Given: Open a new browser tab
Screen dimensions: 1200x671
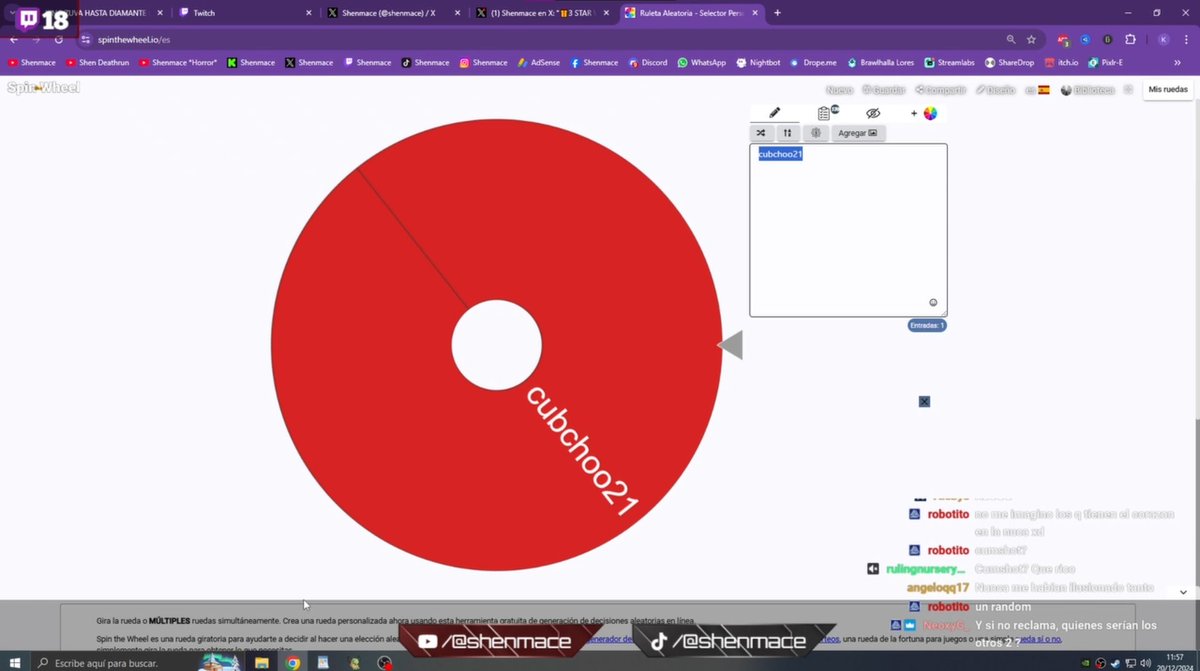Looking at the screenshot, I should 777,13.
